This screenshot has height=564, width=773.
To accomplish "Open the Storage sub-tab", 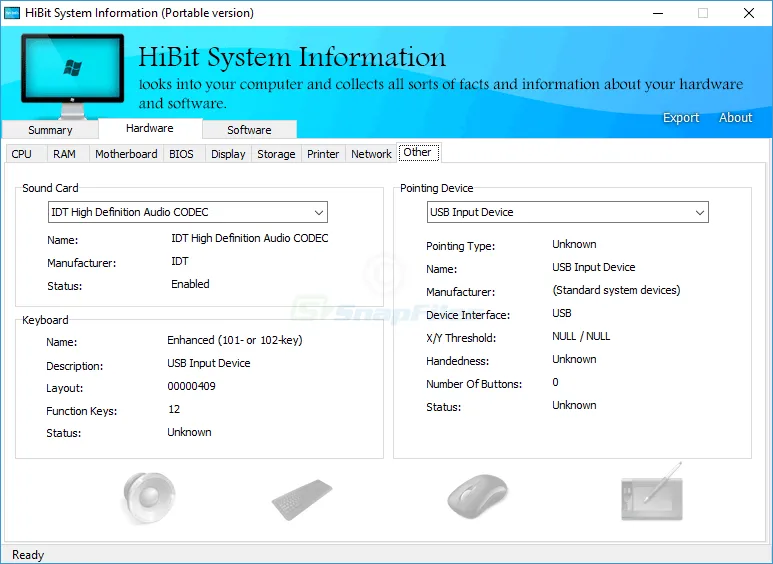I will (x=276, y=154).
